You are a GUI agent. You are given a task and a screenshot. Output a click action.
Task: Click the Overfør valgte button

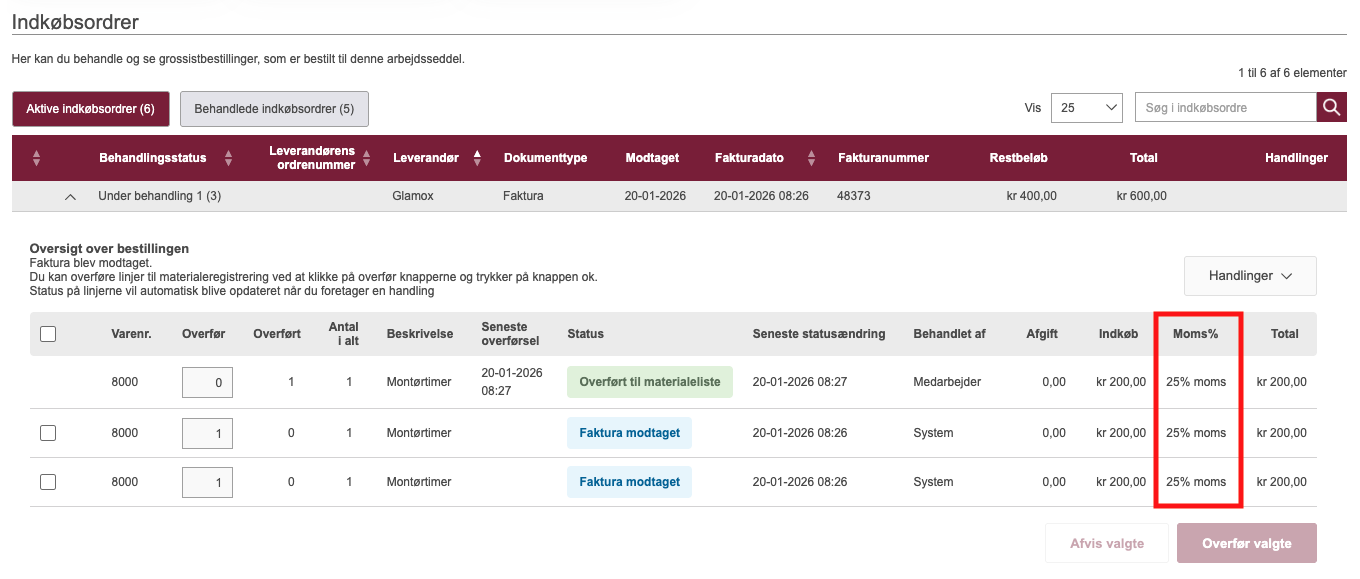(1246, 544)
